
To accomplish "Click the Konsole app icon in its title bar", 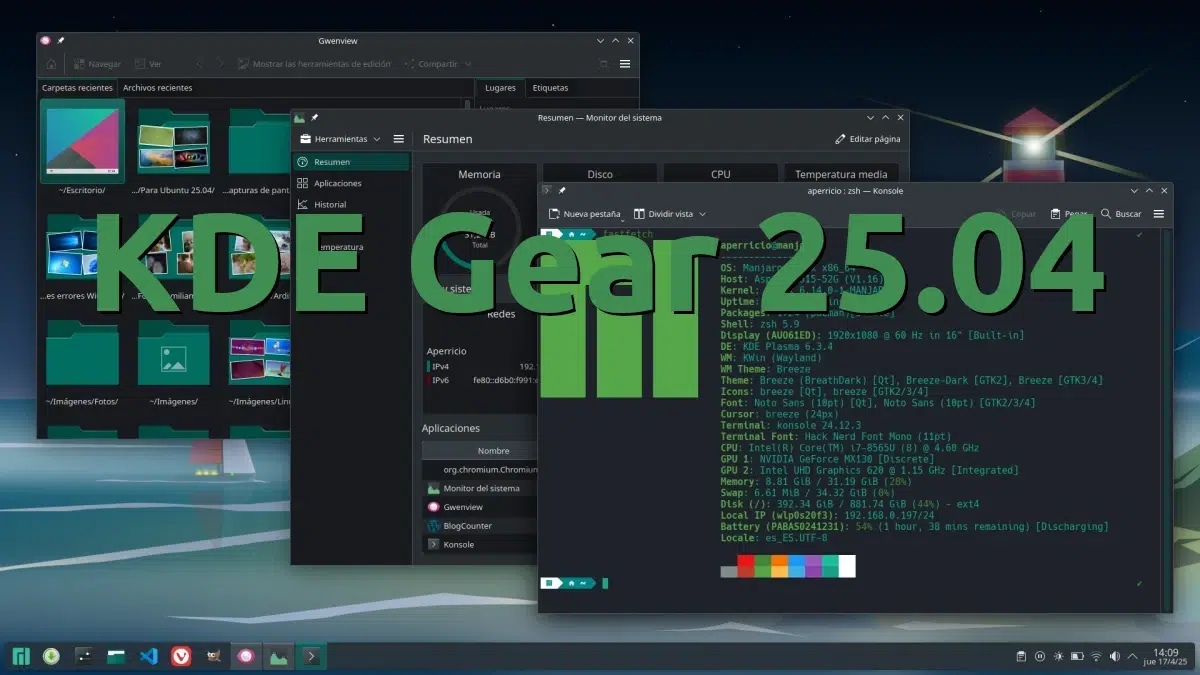I will (547, 190).
